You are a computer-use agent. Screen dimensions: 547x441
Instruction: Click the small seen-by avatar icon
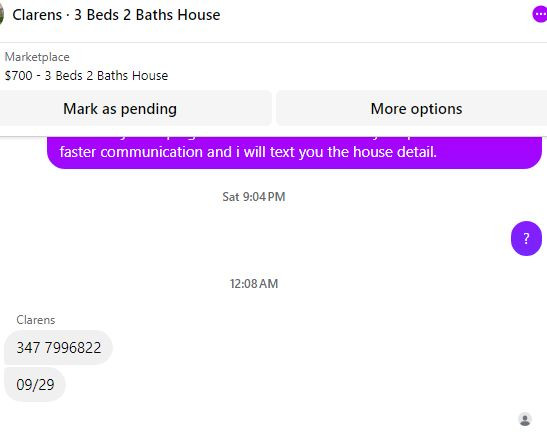point(525,419)
